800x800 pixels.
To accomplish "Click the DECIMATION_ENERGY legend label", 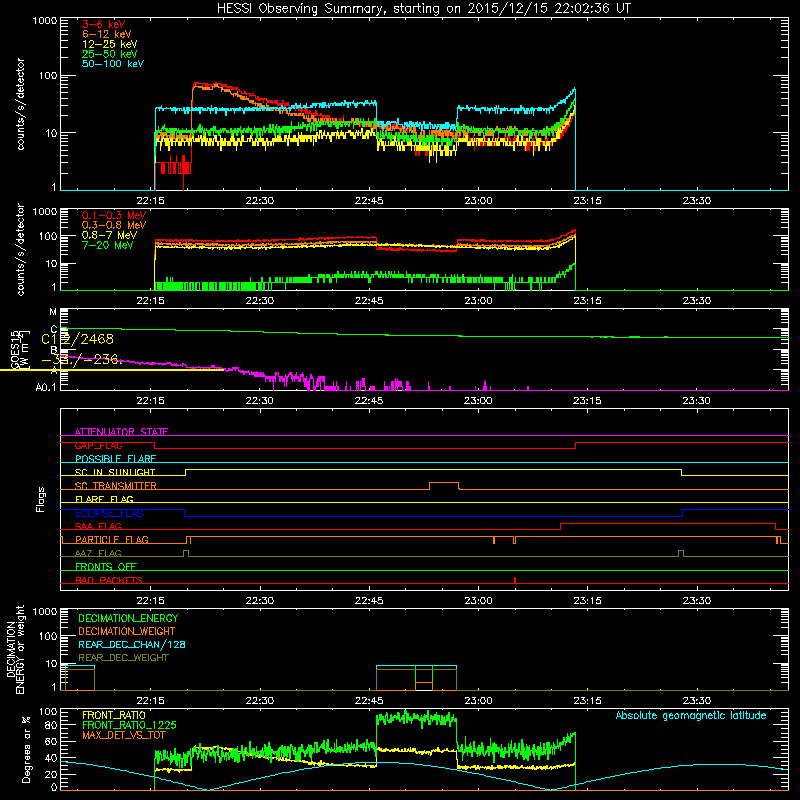I will 128,618.
